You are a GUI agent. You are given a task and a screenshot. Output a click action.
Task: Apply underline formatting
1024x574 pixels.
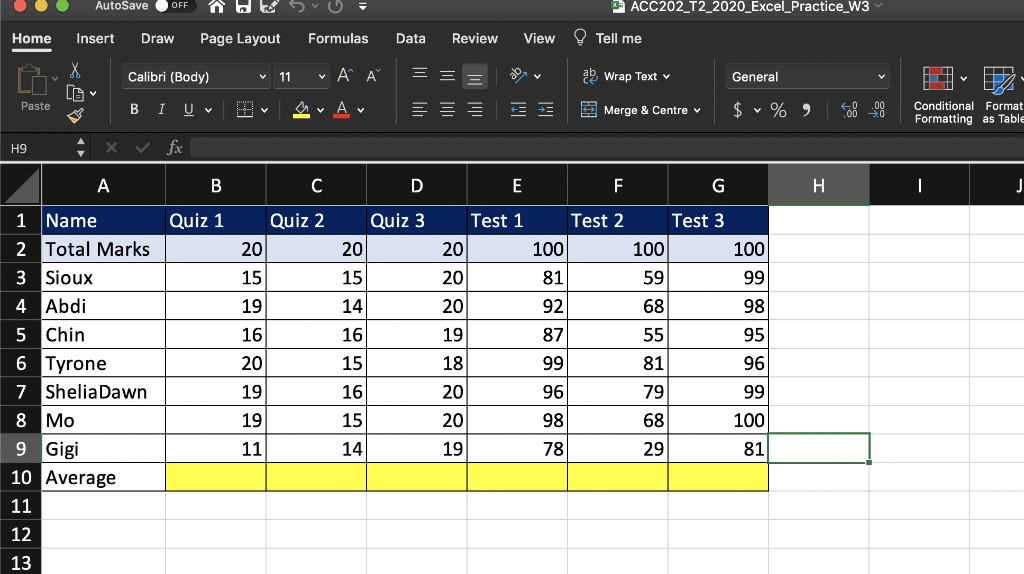click(x=189, y=110)
